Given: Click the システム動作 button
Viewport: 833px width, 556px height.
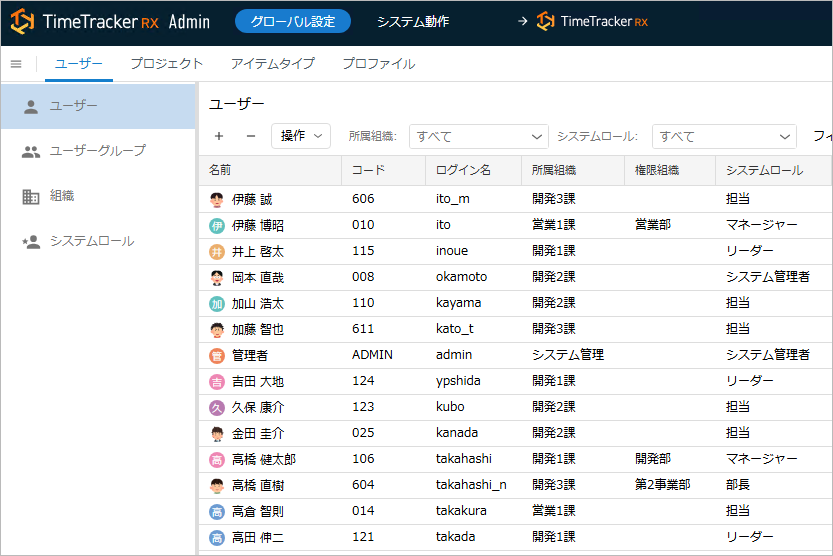Looking at the screenshot, I should pos(413,22).
